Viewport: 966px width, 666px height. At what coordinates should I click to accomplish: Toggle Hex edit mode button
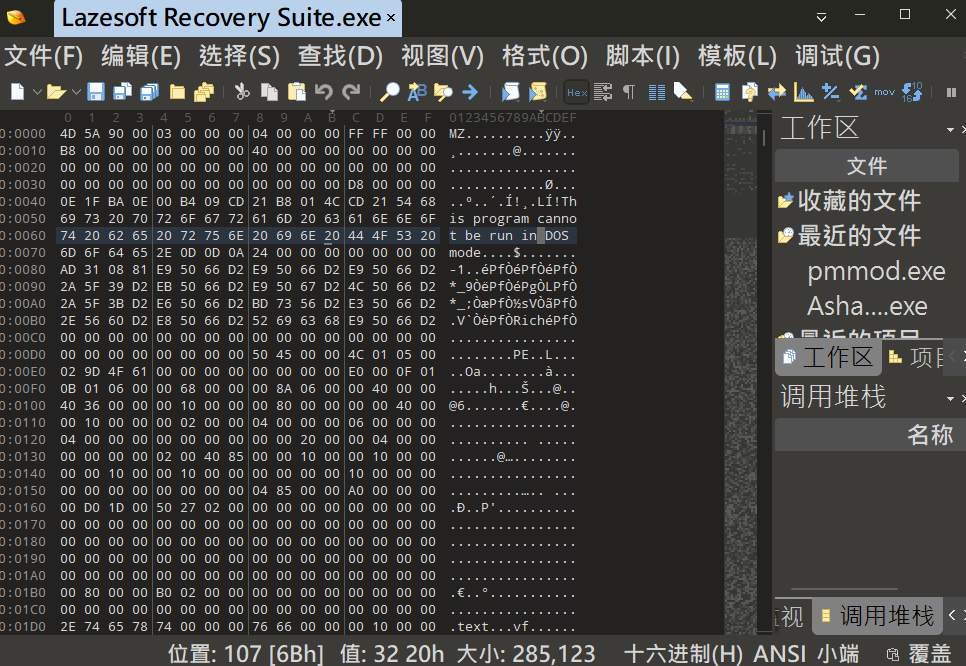coord(577,92)
